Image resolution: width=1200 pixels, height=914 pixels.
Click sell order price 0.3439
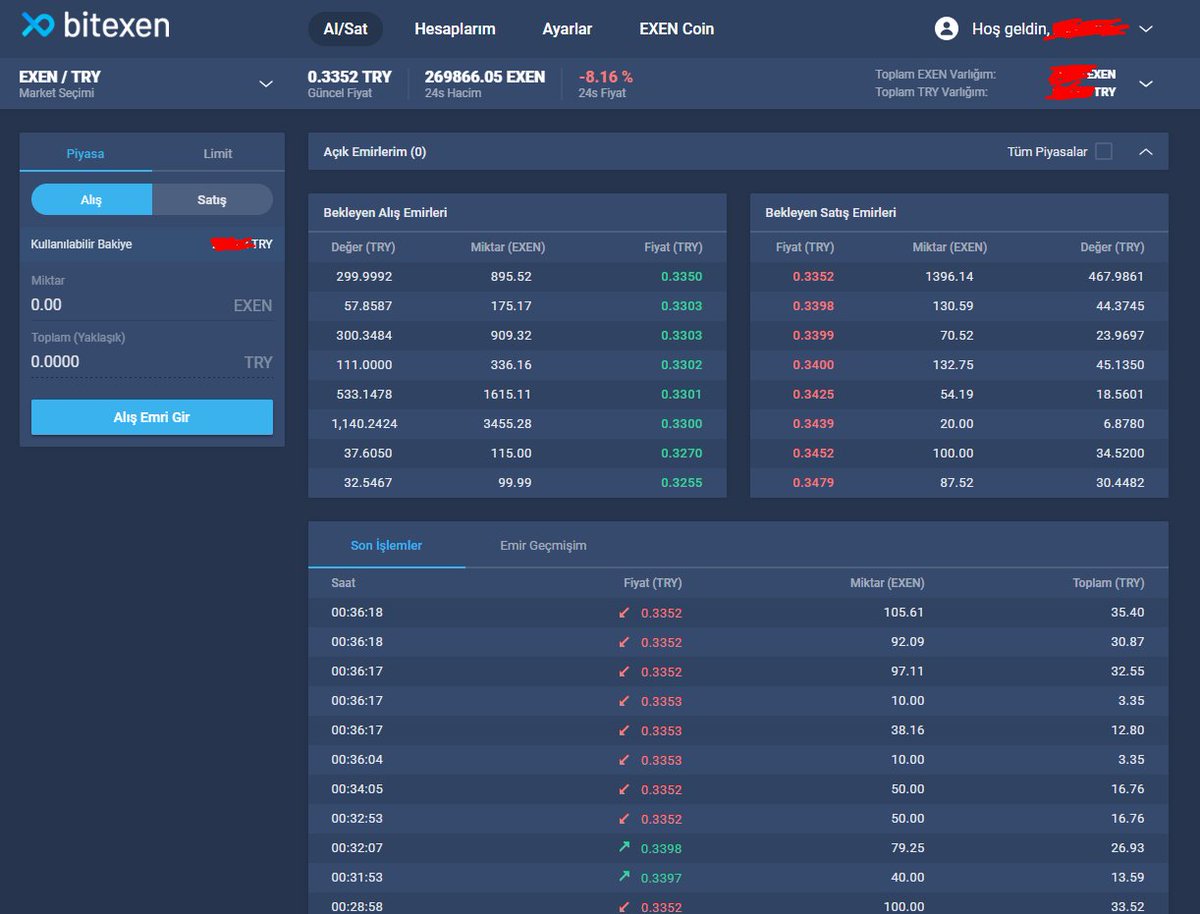click(813, 424)
